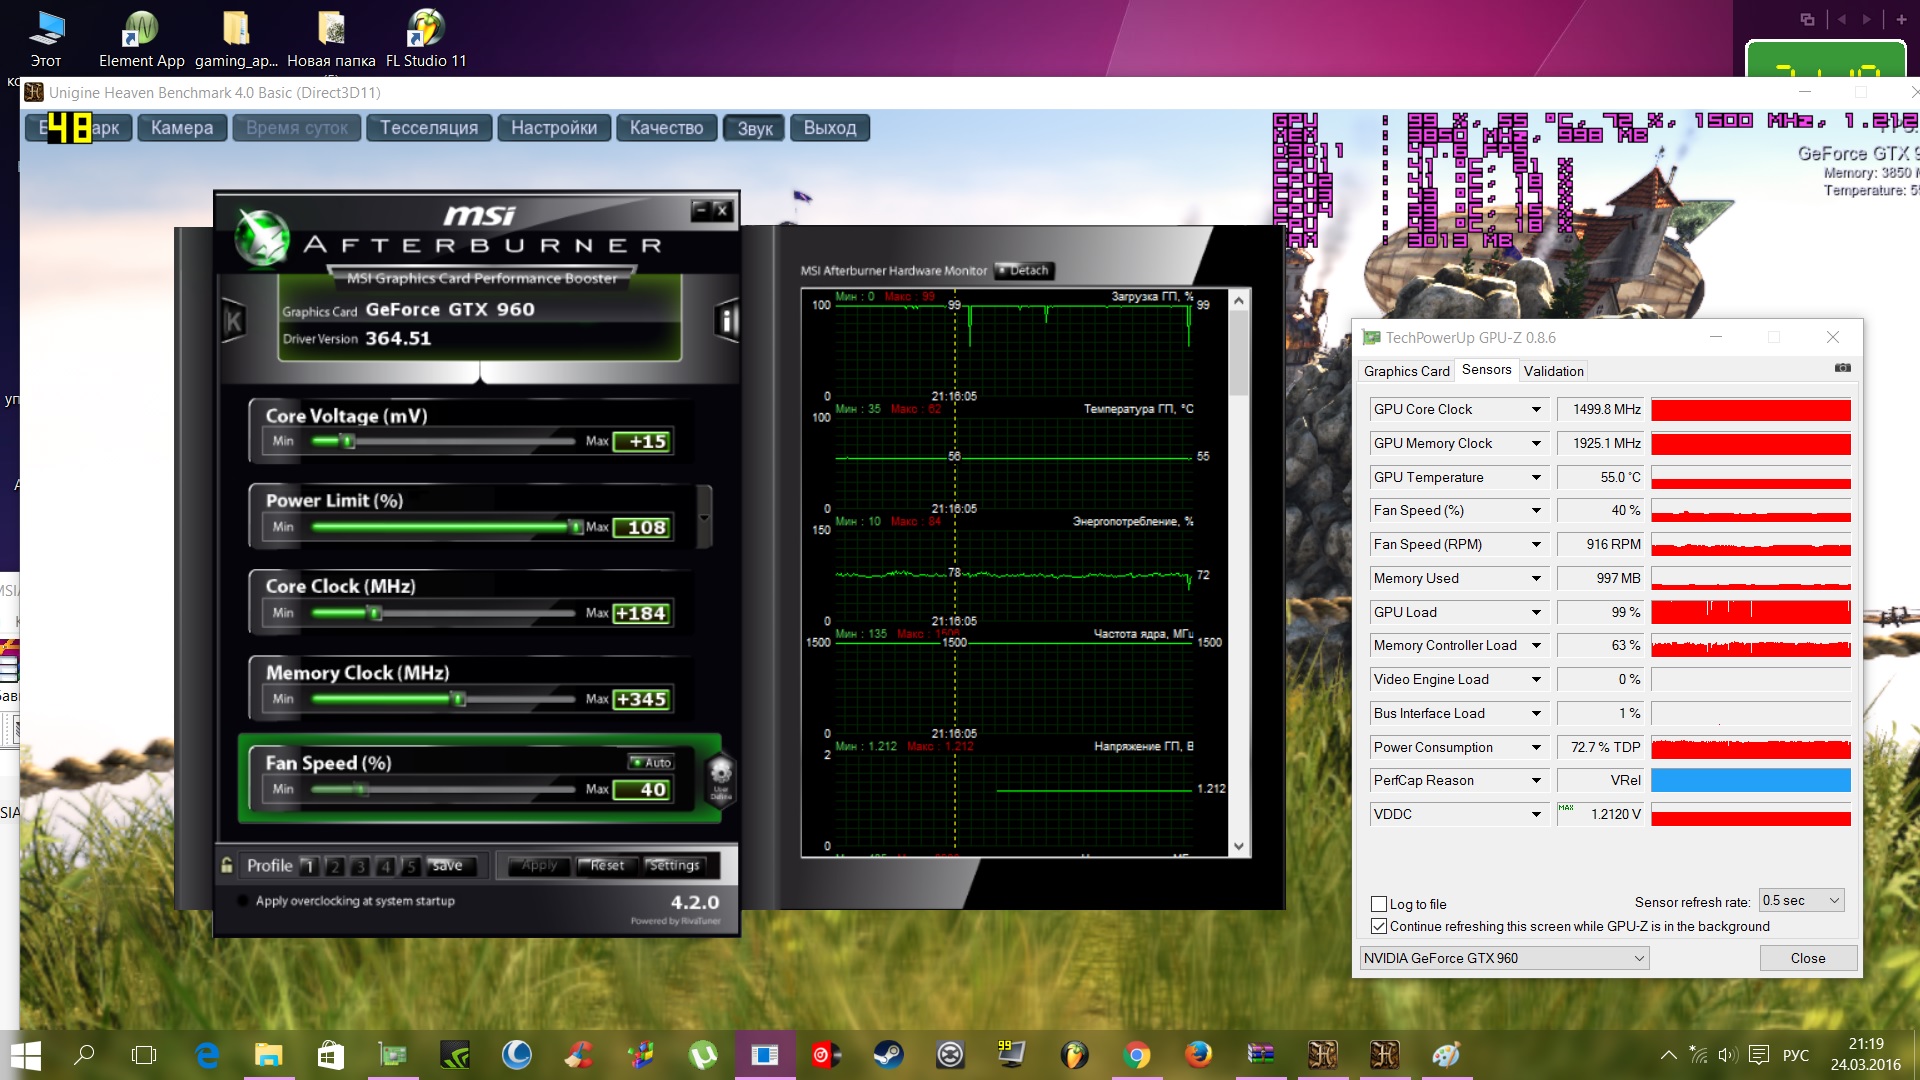Enable the Log to file checkbox

tap(1379, 904)
